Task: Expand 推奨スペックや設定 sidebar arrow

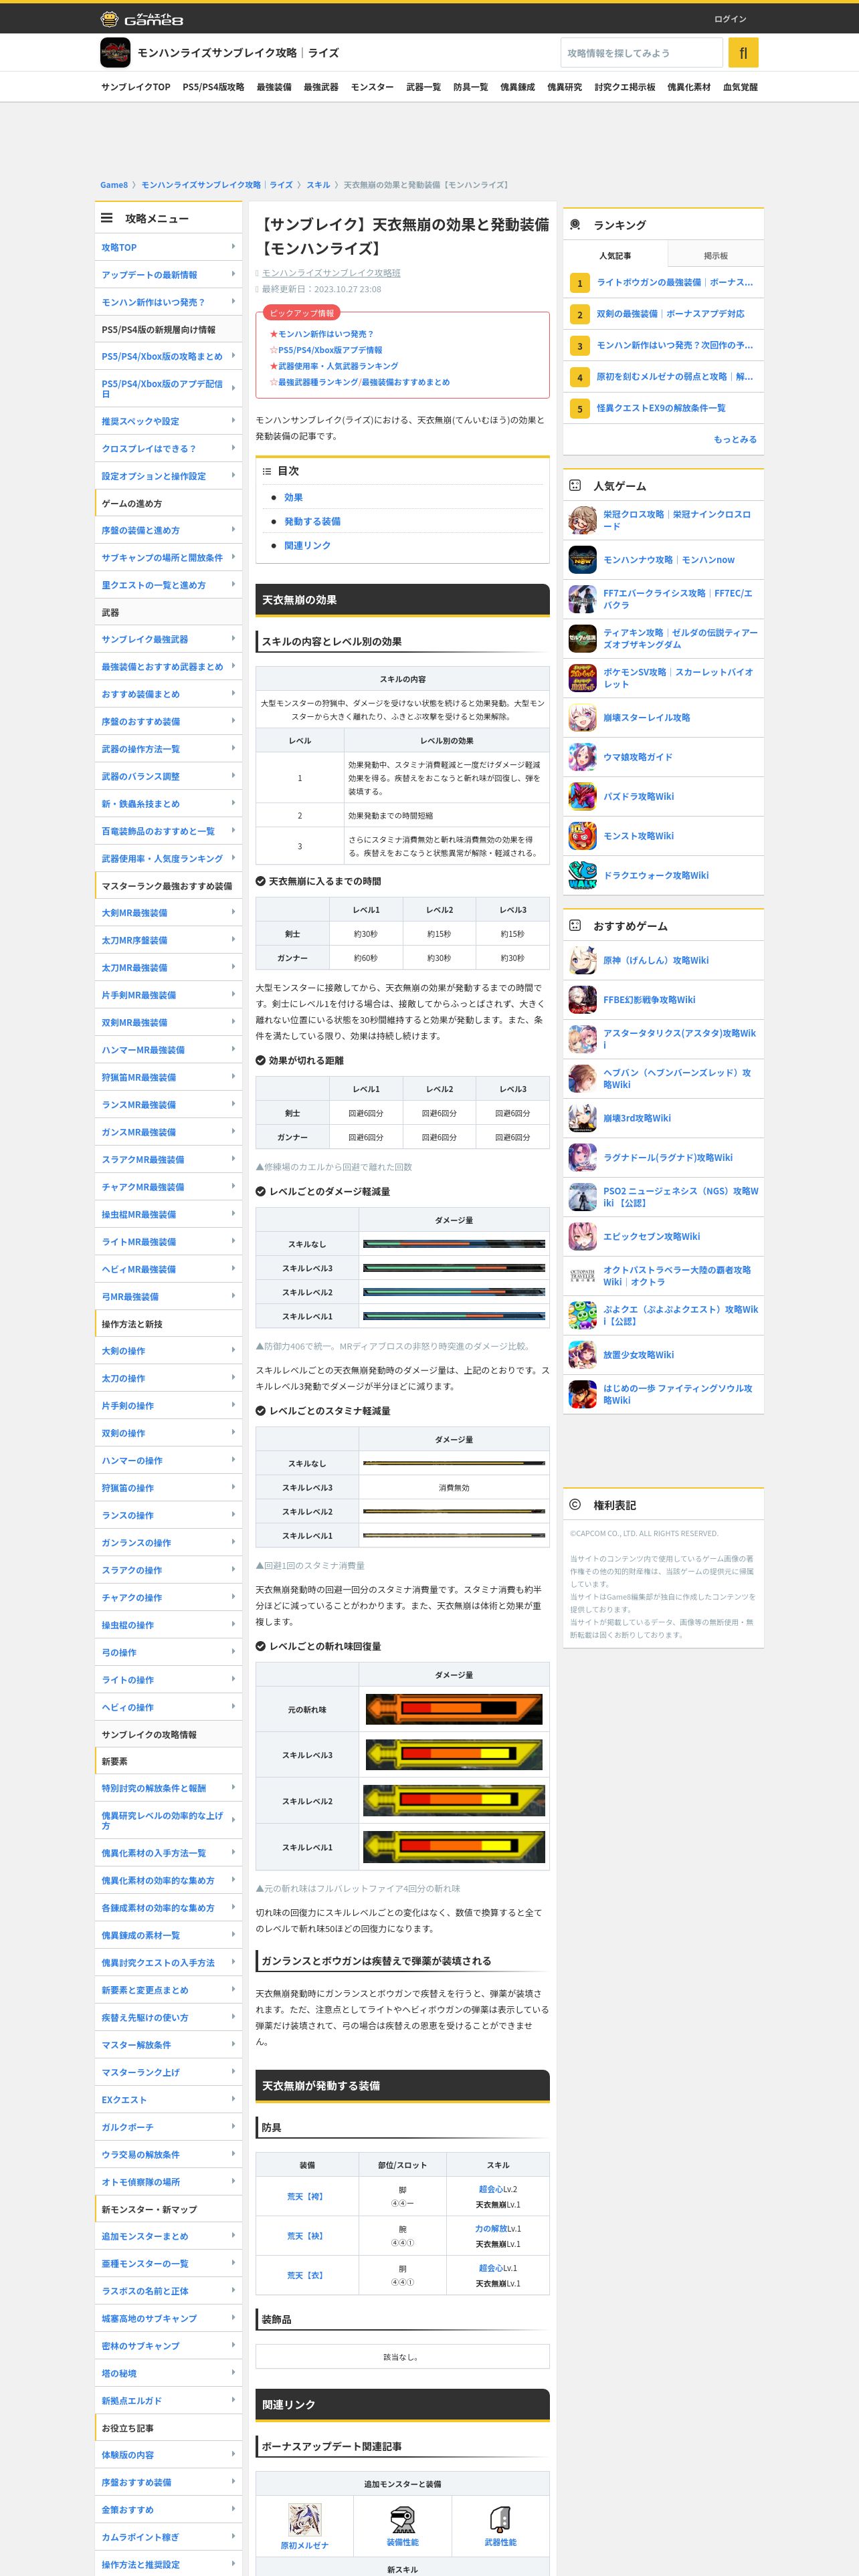Action: [233, 421]
